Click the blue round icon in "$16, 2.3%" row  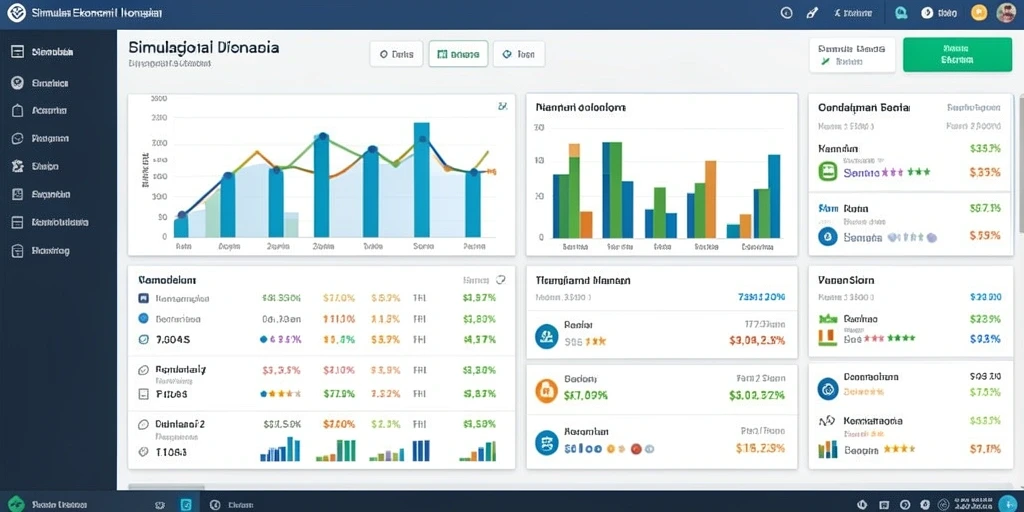tap(547, 442)
